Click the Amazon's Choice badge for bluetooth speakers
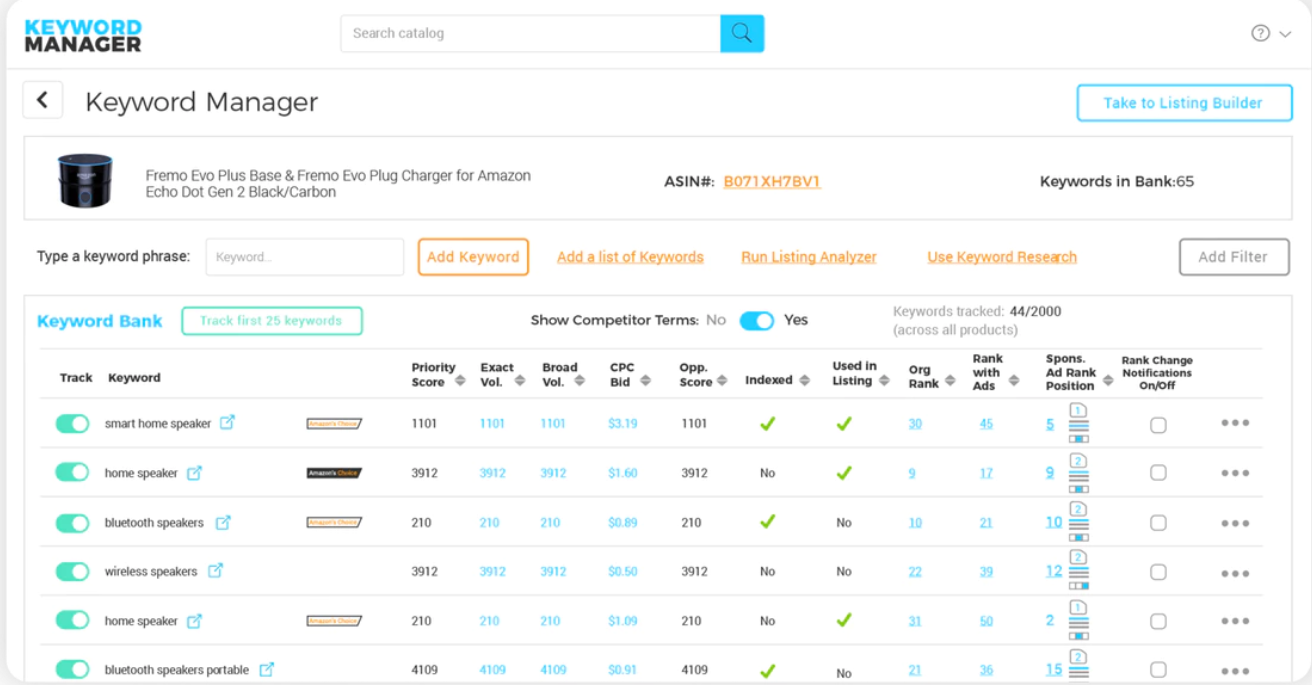 coord(336,521)
